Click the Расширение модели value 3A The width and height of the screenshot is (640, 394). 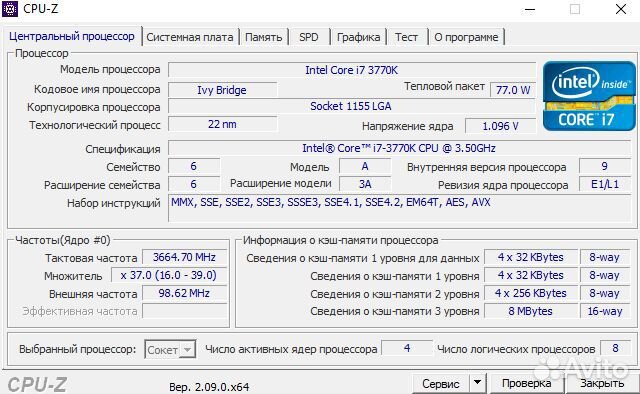click(x=365, y=184)
